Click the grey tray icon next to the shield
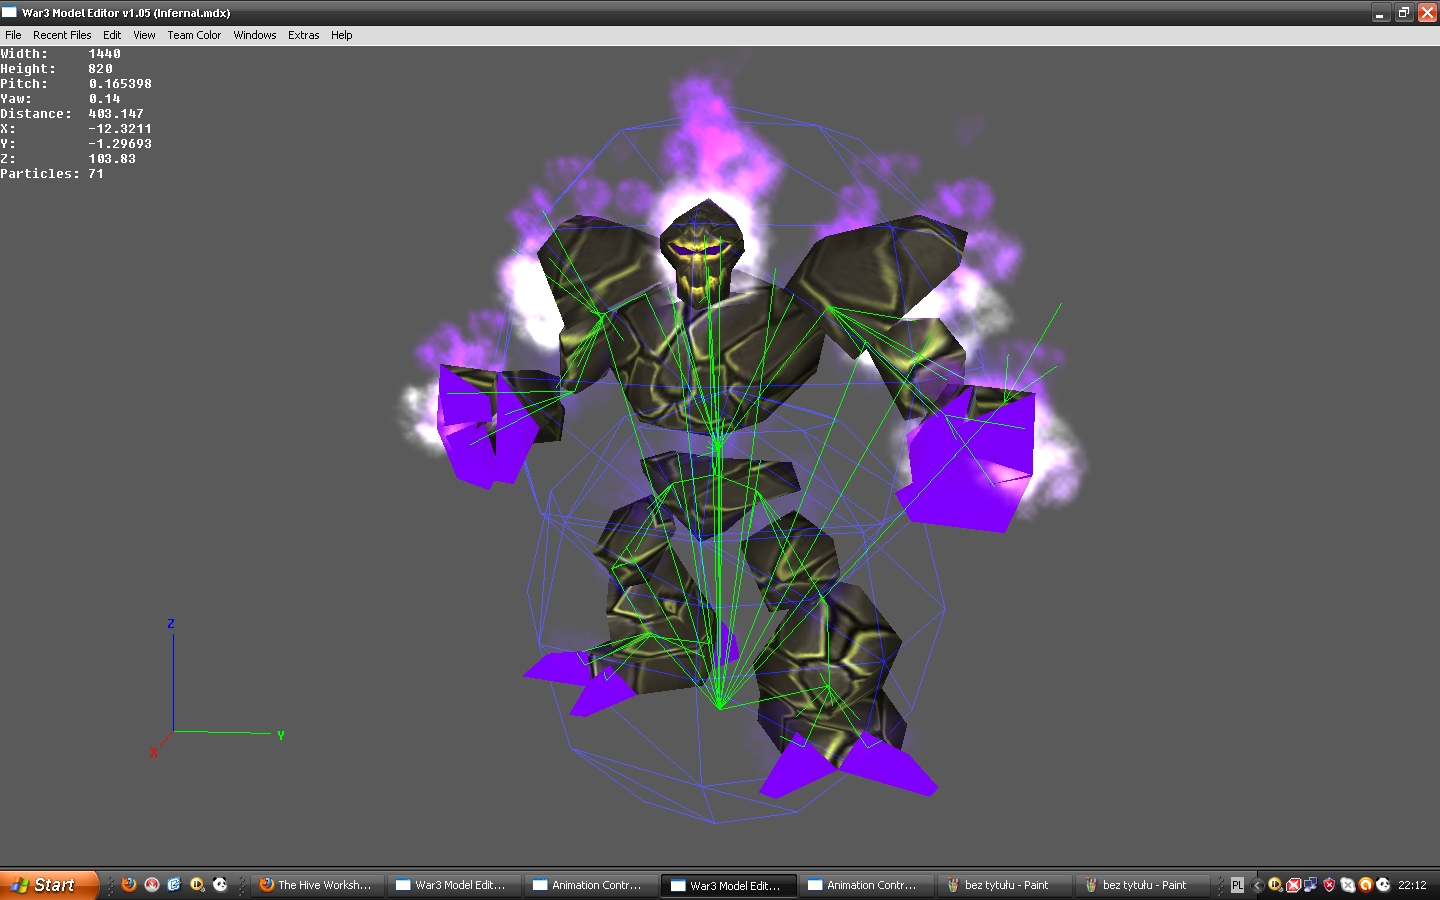Screen dimensions: 1440x900 click(x=1347, y=885)
